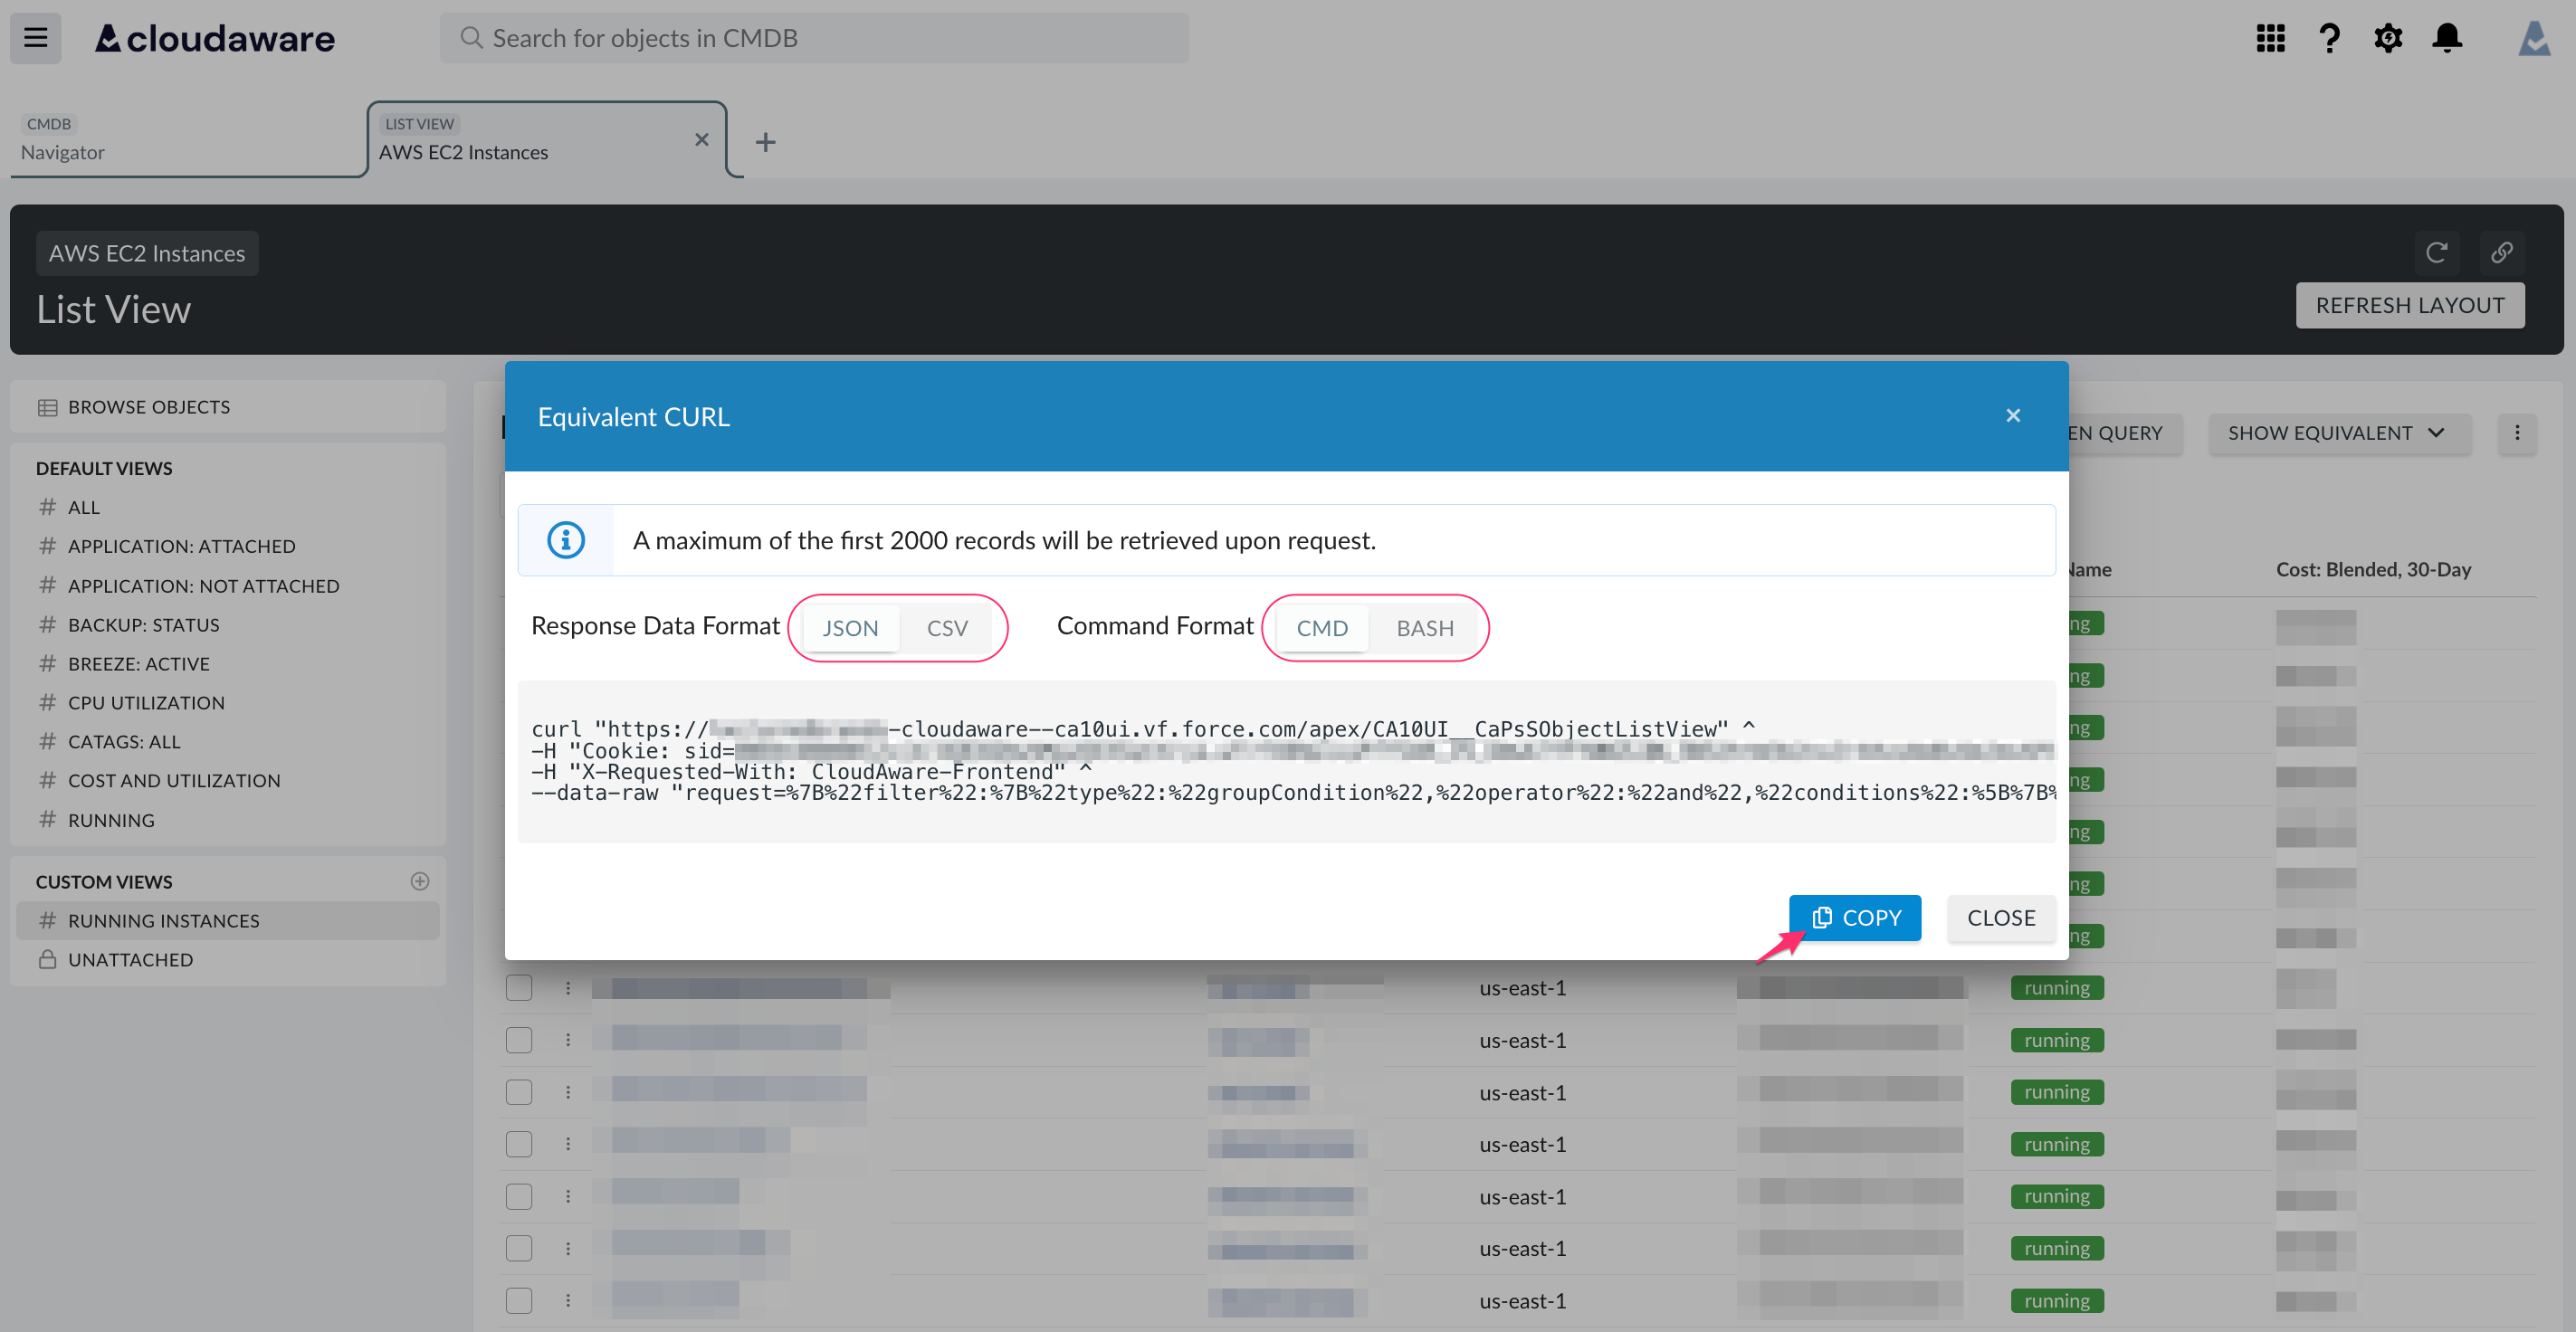Click the REFRESH LAYOUT button
Image resolution: width=2576 pixels, height=1332 pixels.
[2410, 305]
